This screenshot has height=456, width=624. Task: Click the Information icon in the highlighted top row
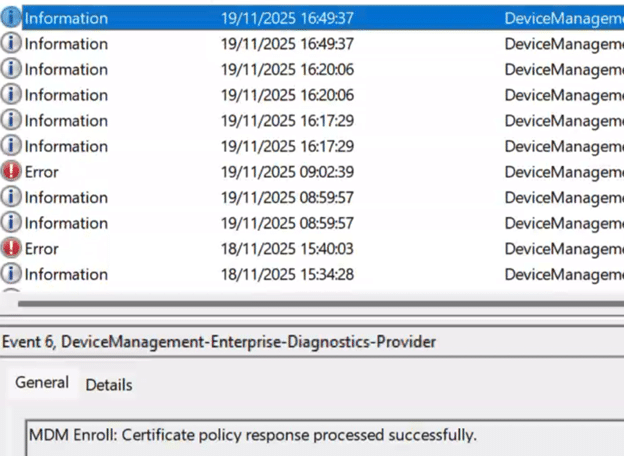12,18
